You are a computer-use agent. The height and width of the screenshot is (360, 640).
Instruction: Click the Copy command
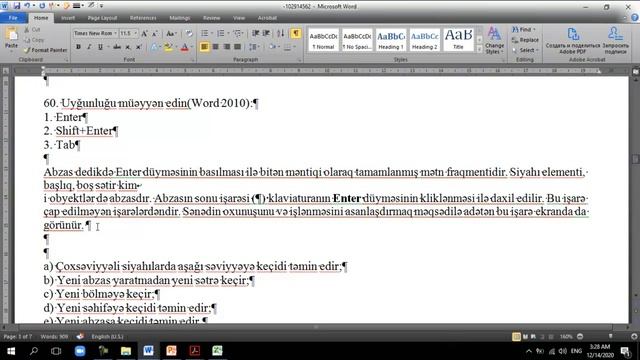click(34, 40)
